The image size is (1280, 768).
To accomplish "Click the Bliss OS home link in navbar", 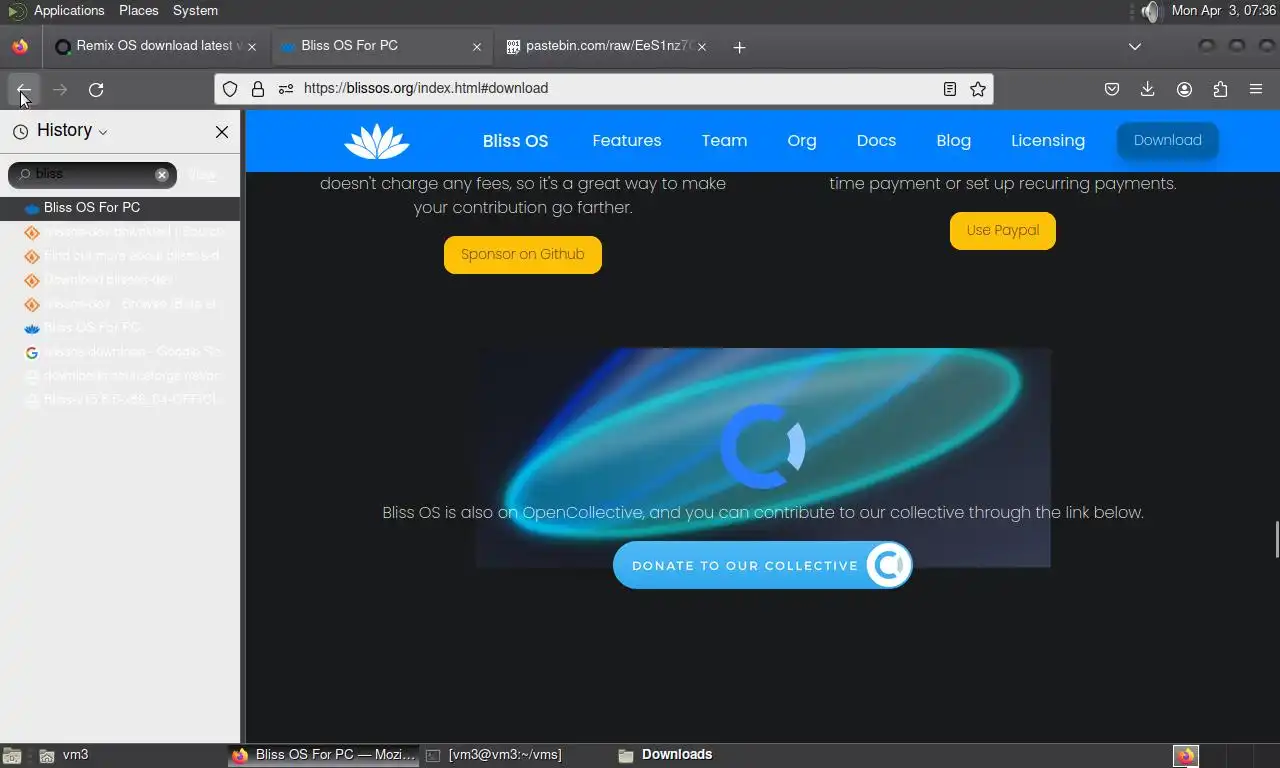I will coord(515,141).
